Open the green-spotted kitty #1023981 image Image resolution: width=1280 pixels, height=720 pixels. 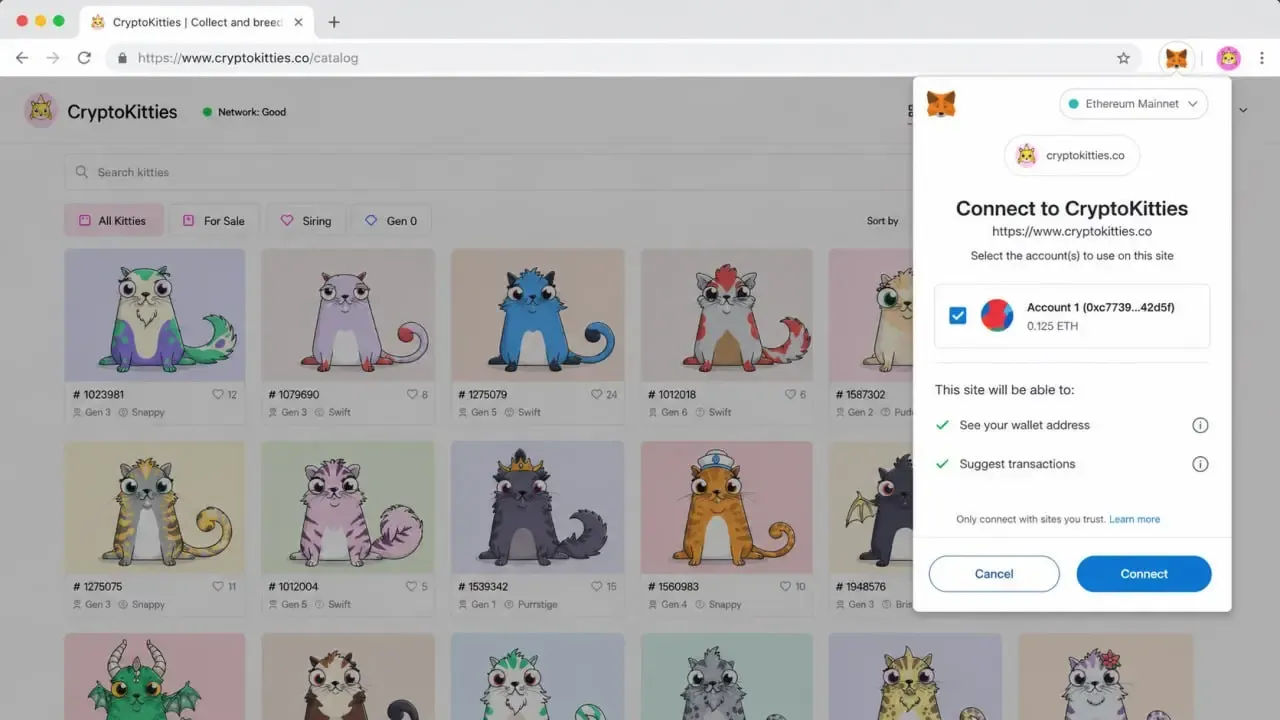point(155,315)
